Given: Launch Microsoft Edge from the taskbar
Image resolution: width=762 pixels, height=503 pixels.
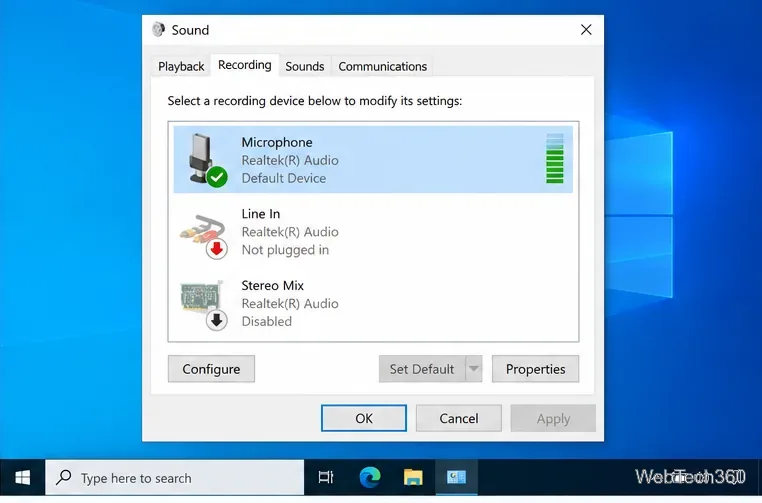Looking at the screenshot, I should 370,478.
